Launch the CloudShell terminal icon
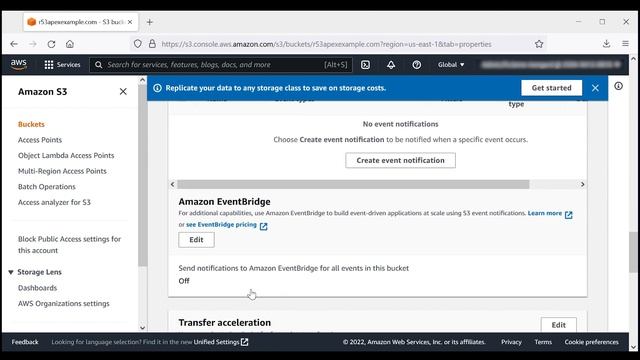This screenshot has width=640, height=360. click(365, 64)
